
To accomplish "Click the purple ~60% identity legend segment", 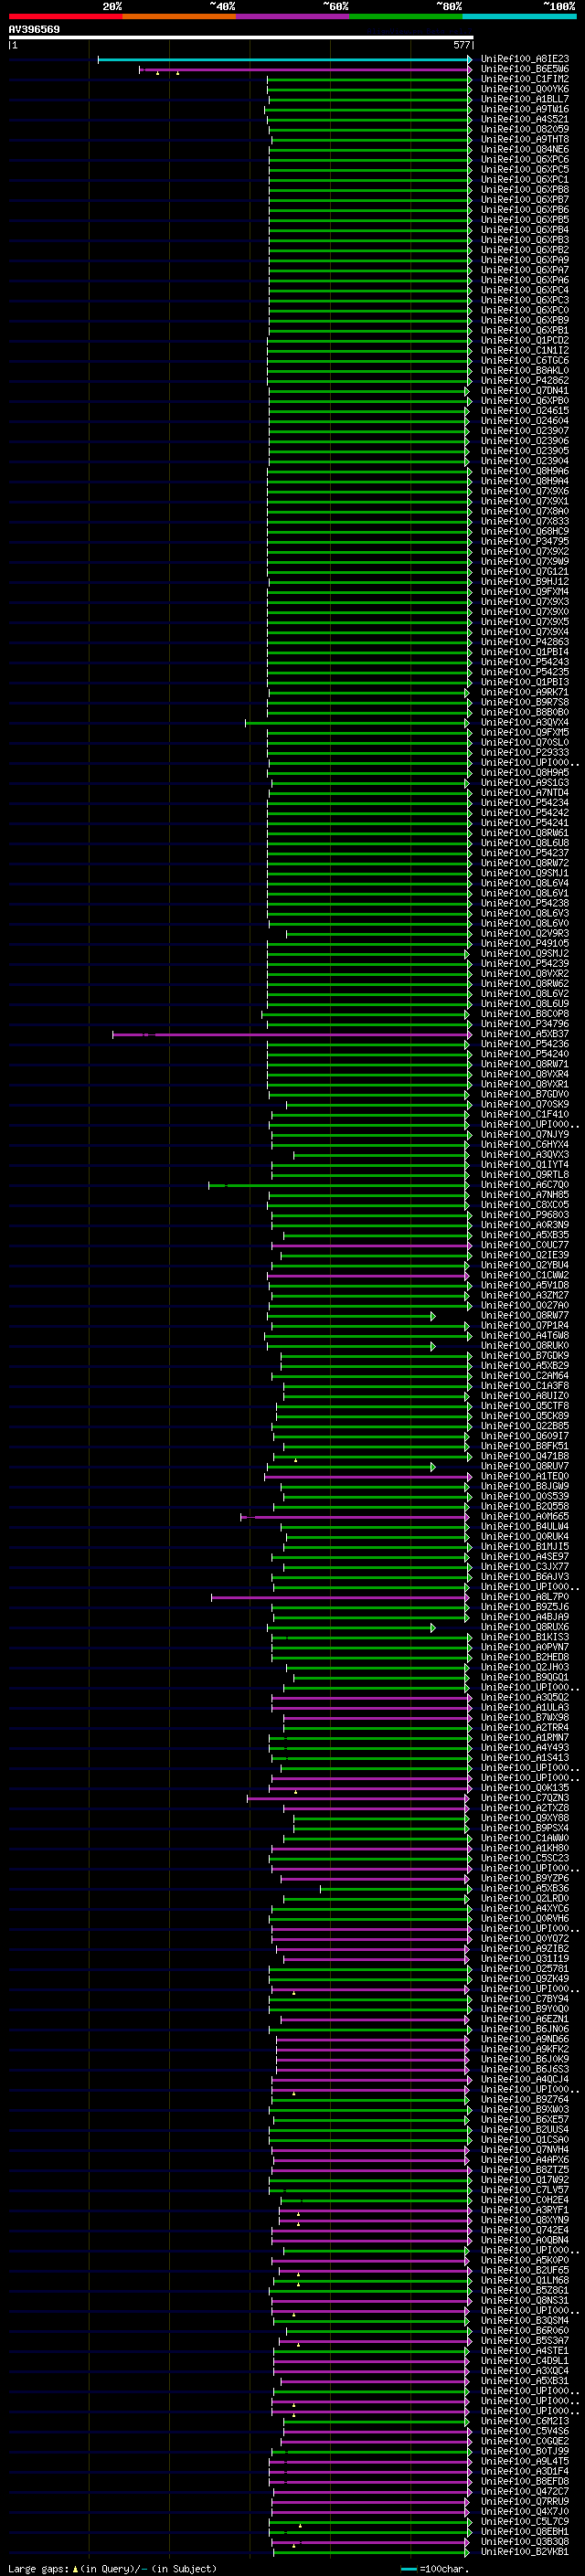I will (293, 16).
